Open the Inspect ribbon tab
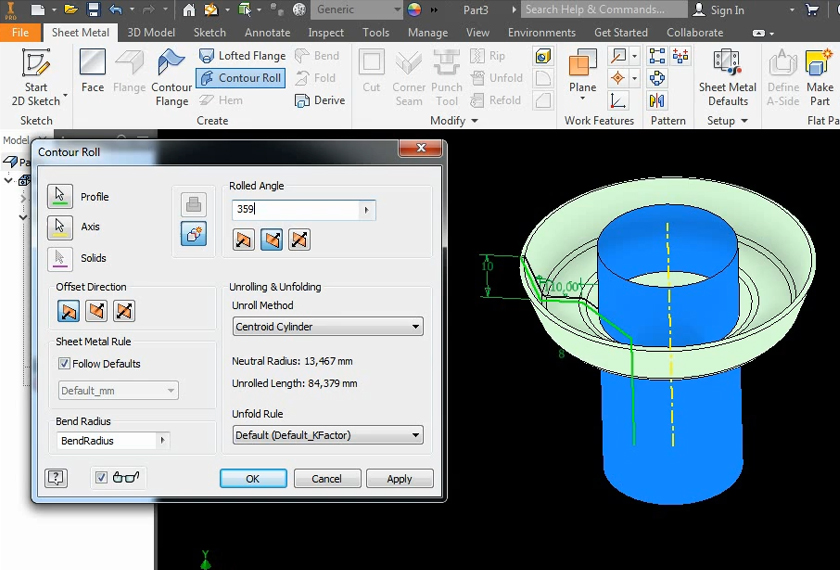This screenshot has width=840, height=570. point(326,32)
